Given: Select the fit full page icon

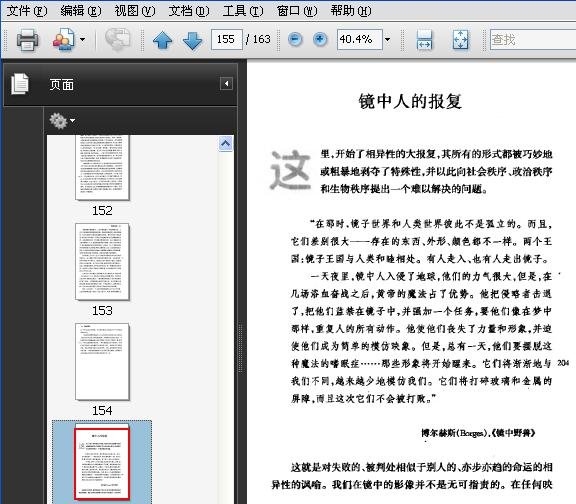Looking at the screenshot, I should click(461, 39).
